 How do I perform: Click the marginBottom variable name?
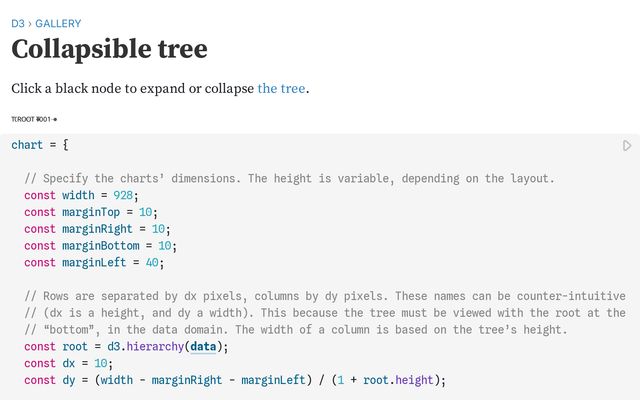click(x=101, y=246)
